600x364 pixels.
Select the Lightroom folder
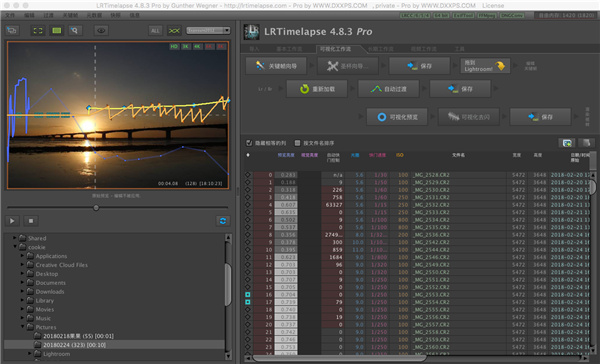coord(56,354)
